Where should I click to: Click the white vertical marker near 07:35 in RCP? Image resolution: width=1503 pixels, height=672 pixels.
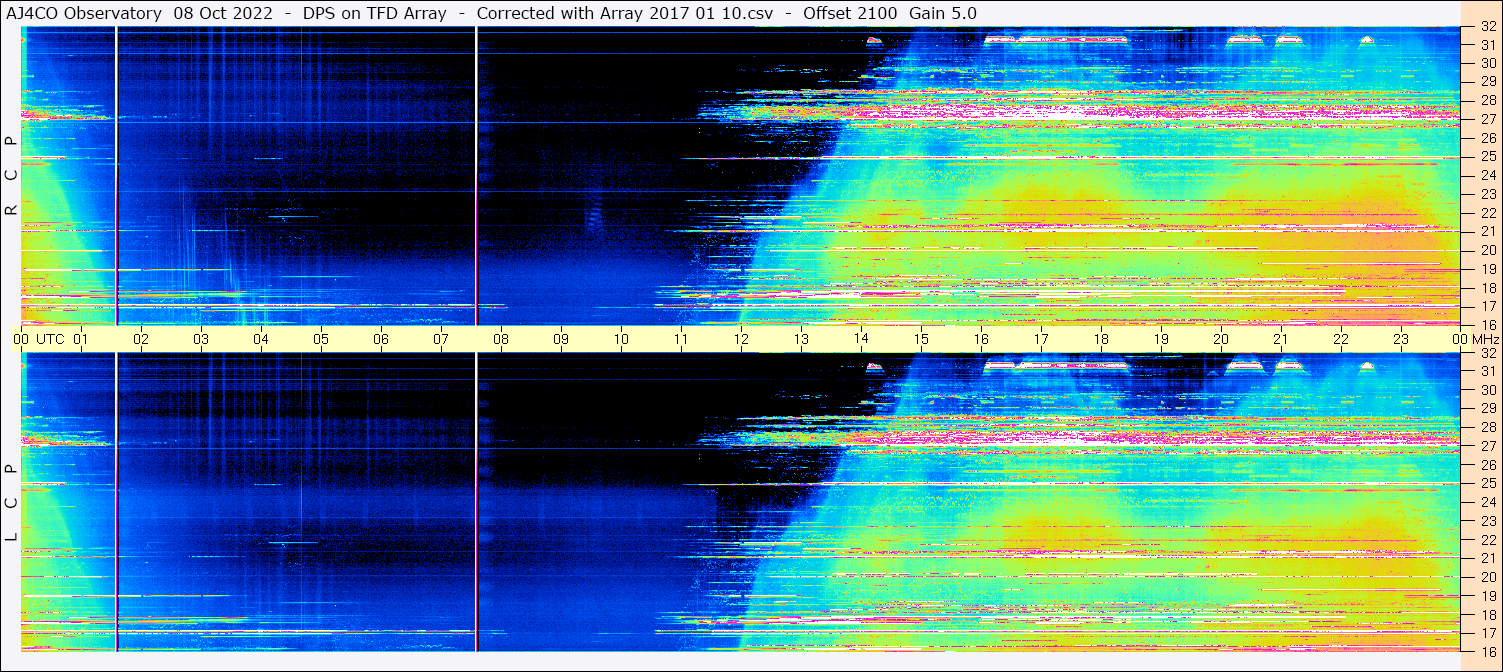click(476, 176)
